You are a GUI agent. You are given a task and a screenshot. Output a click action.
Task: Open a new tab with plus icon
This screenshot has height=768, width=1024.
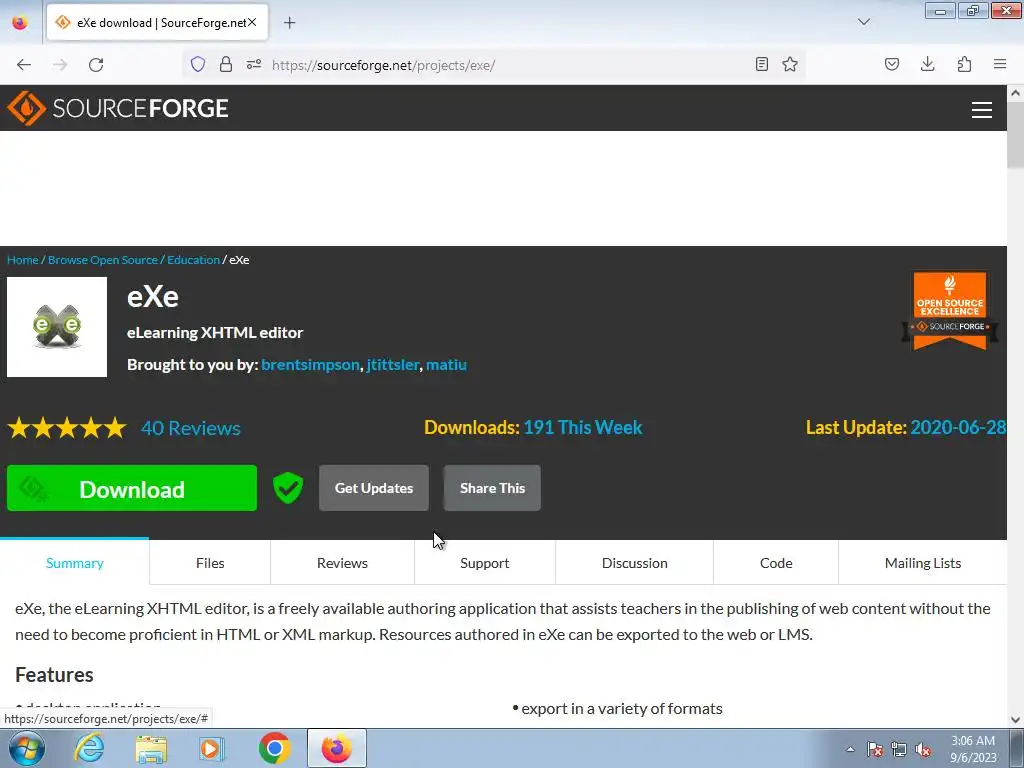[x=290, y=23]
